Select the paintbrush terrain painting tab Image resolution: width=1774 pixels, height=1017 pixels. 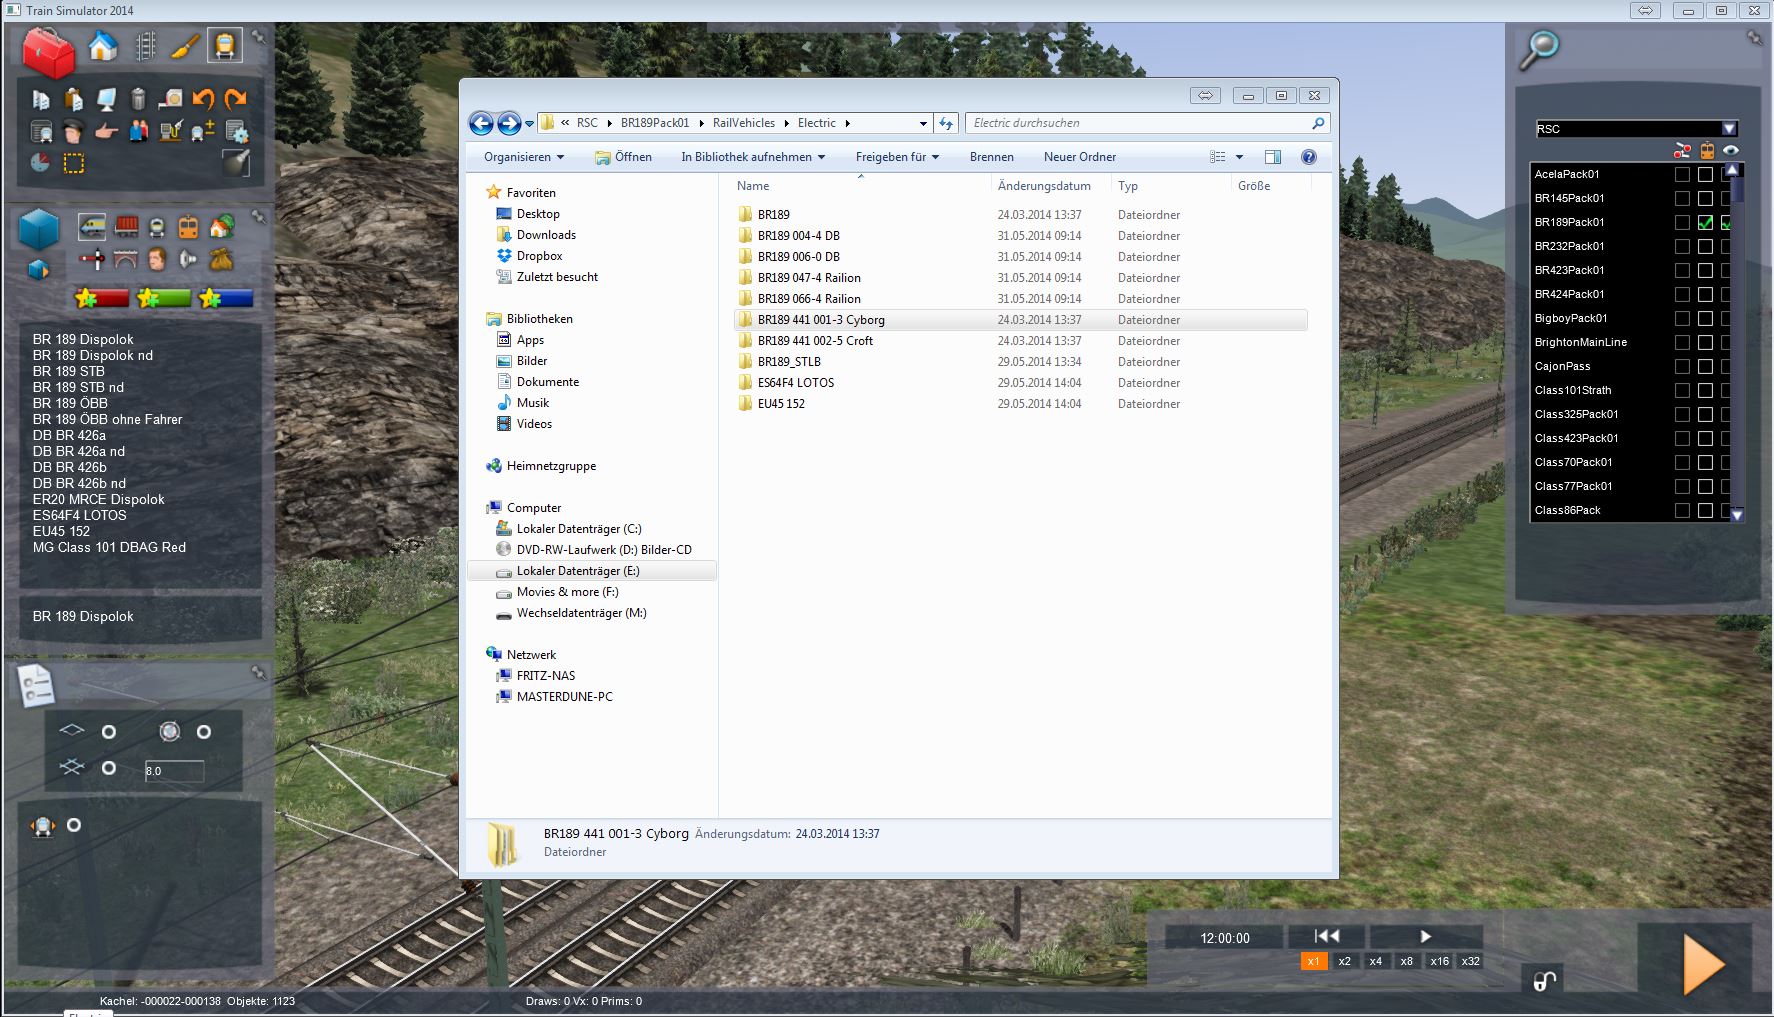[x=185, y=46]
